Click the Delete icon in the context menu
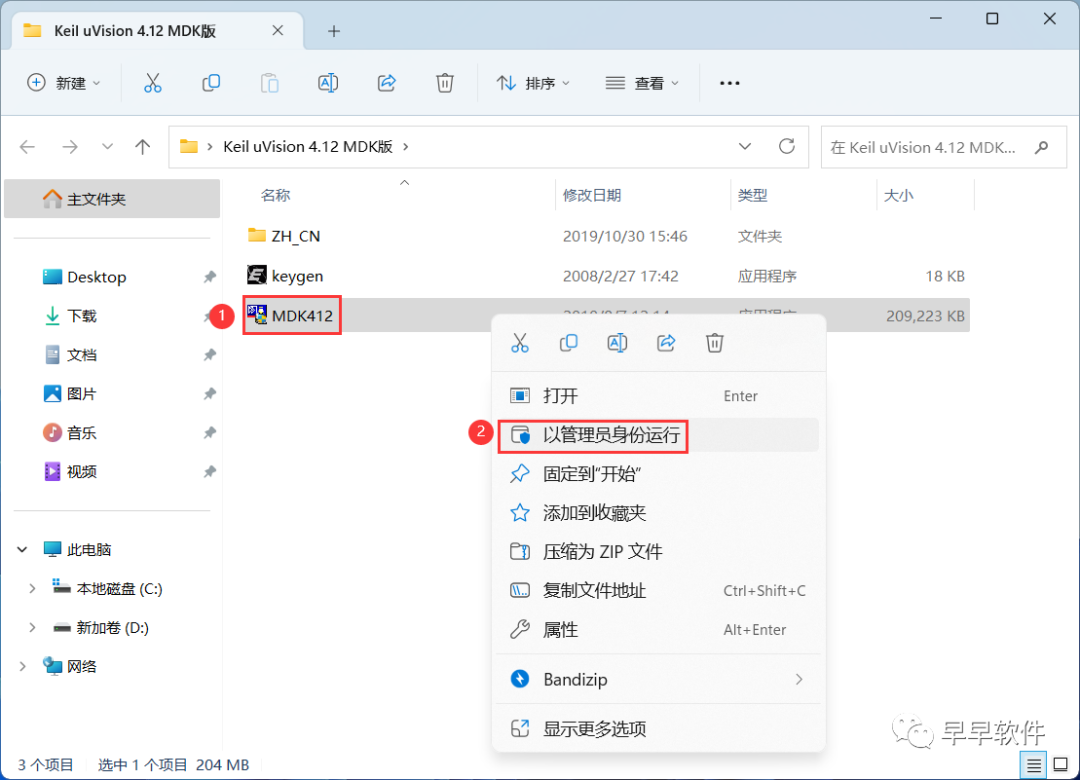This screenshot has height=780, width=1080. (x=714, y=343)
